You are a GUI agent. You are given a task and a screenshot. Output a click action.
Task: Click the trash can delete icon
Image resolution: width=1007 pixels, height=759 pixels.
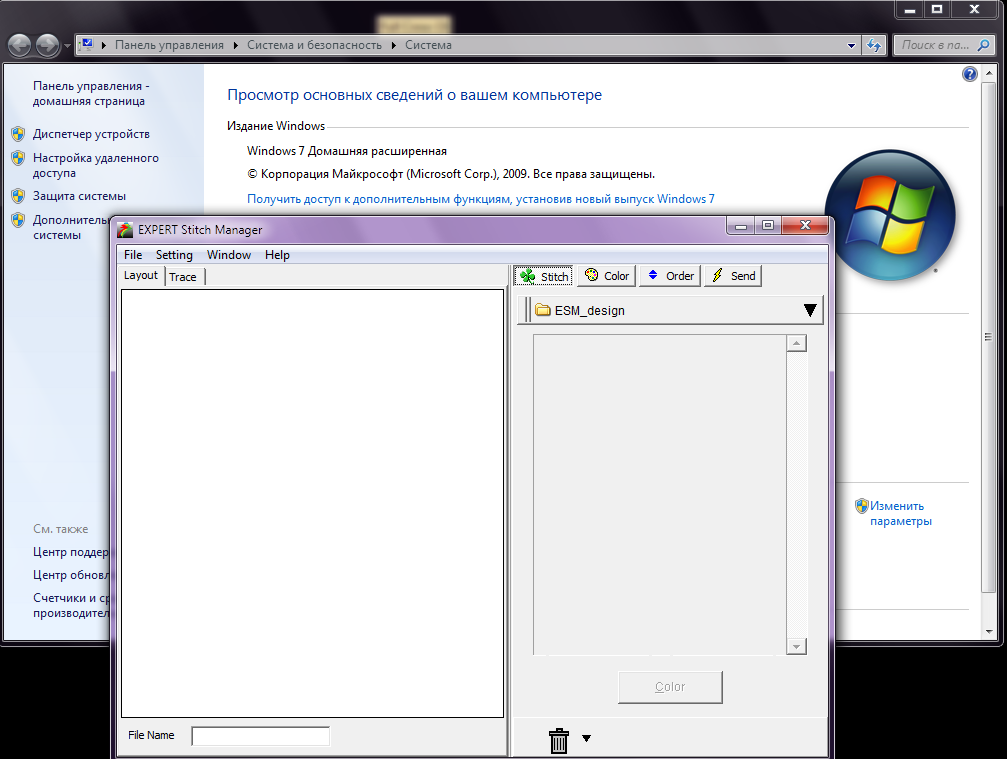pyautogui.click(x=559, y=740)
